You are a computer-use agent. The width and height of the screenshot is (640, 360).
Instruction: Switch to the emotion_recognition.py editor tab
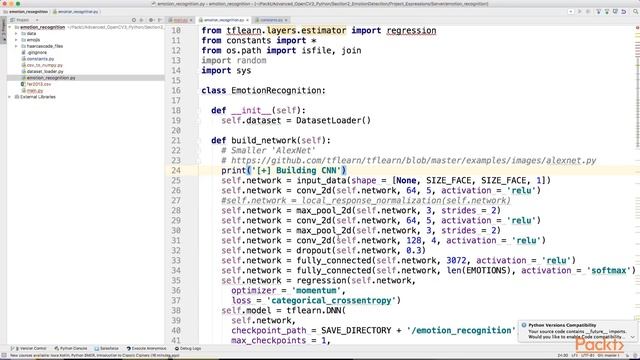point(224,20)
